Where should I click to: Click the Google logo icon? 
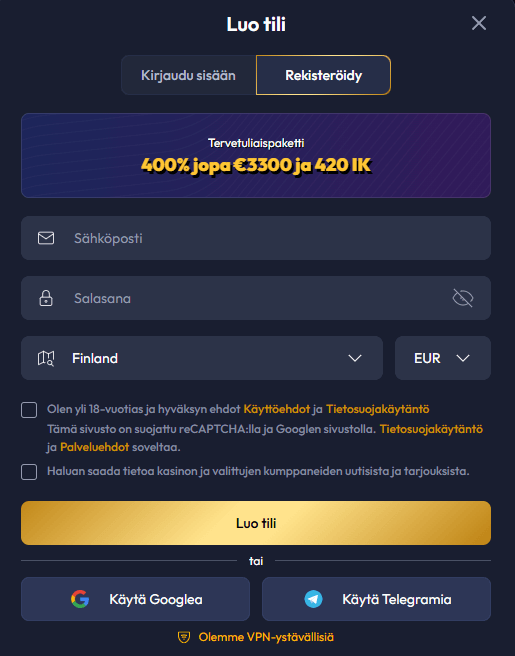(80, 599)
